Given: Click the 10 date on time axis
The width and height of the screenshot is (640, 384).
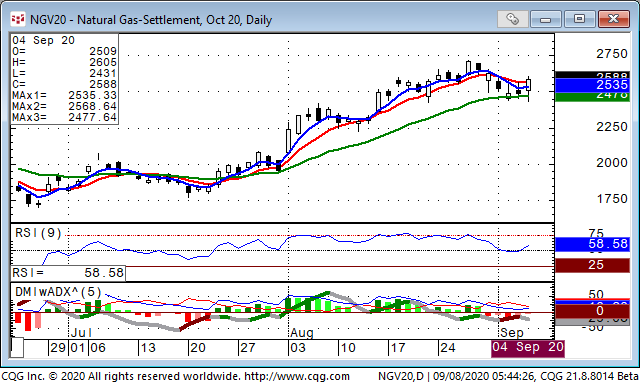Looking at the screenshot, I should click(348, 348).
